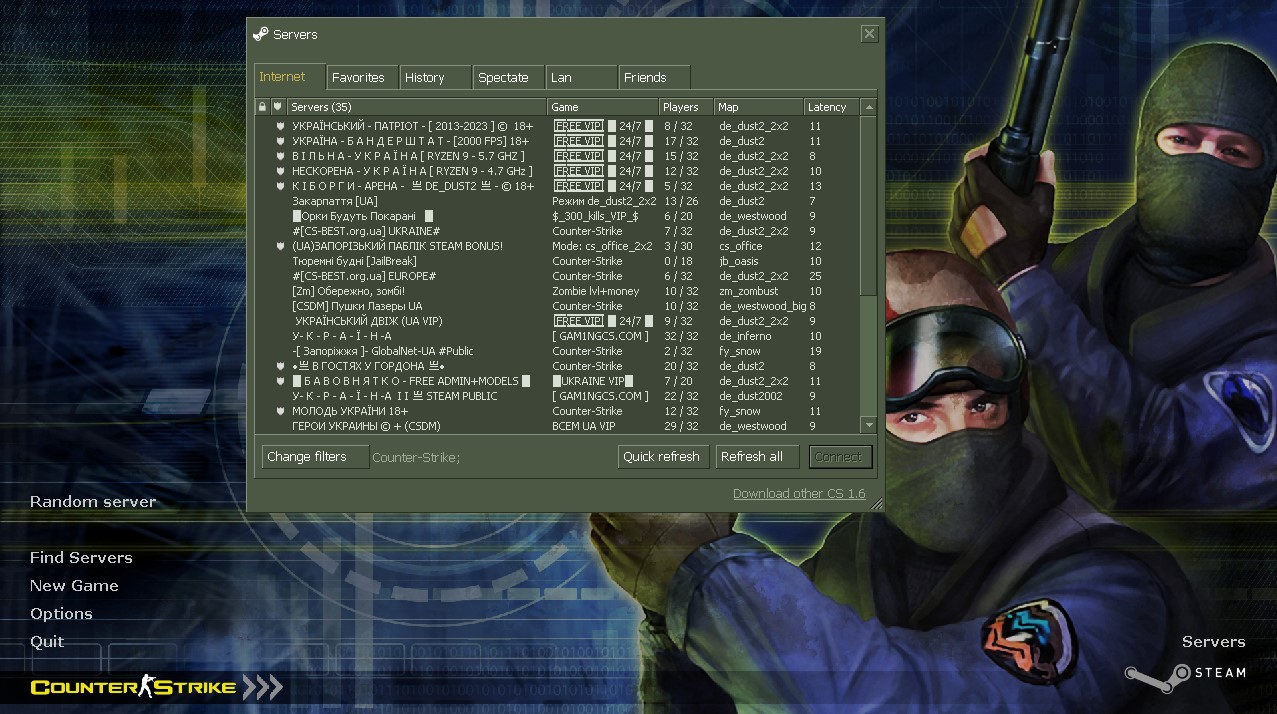The height and width of the screenshot is (714, 1277).
Task: Open the Download other CS 1.6 link
Action: [799, 494]
